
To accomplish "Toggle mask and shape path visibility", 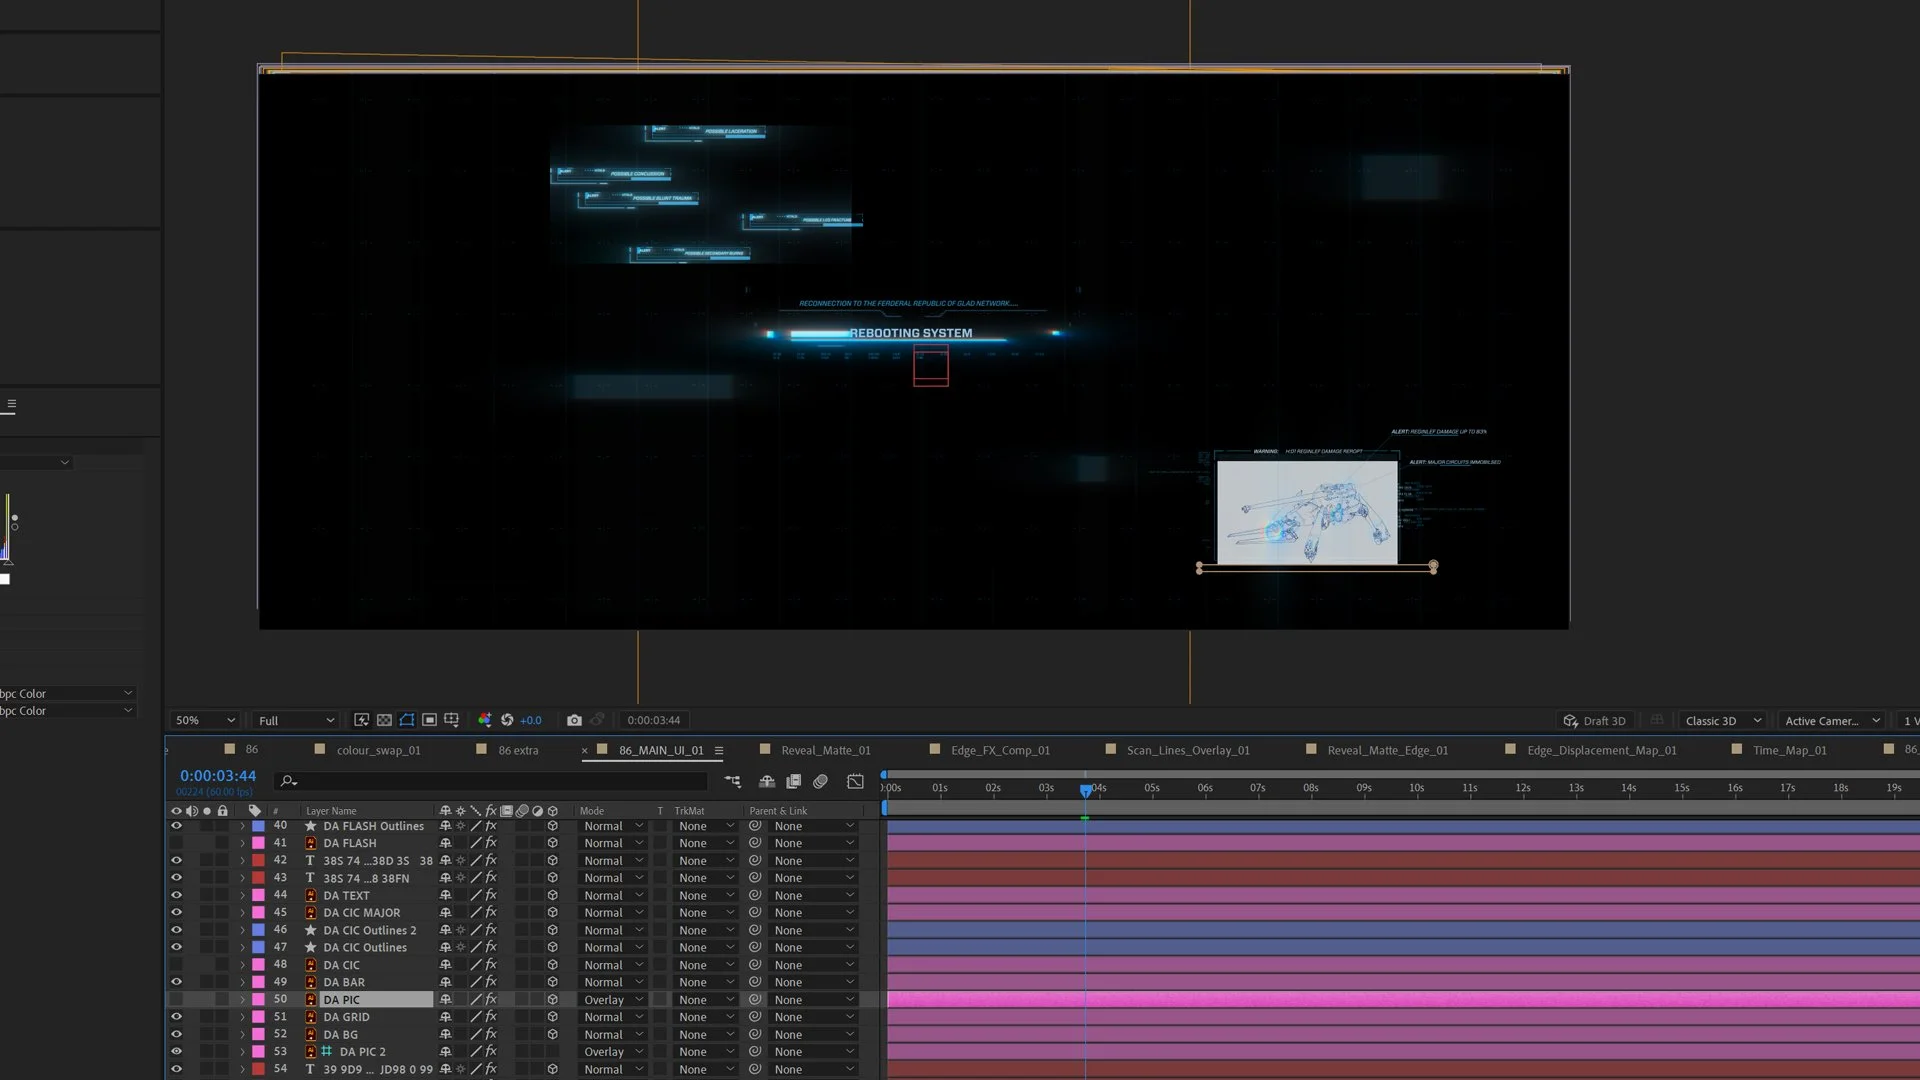I will (x=407, y=720).
